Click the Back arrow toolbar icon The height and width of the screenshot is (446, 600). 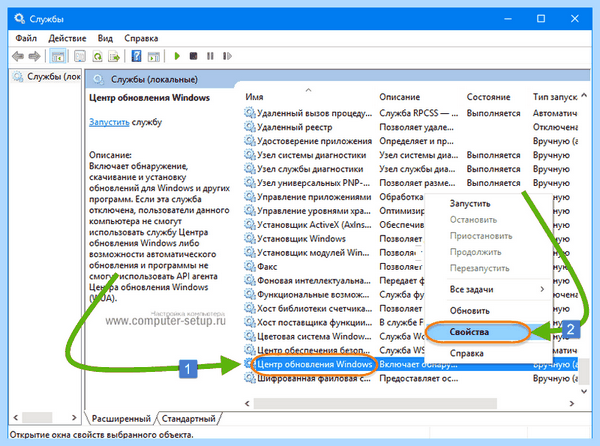18,56
